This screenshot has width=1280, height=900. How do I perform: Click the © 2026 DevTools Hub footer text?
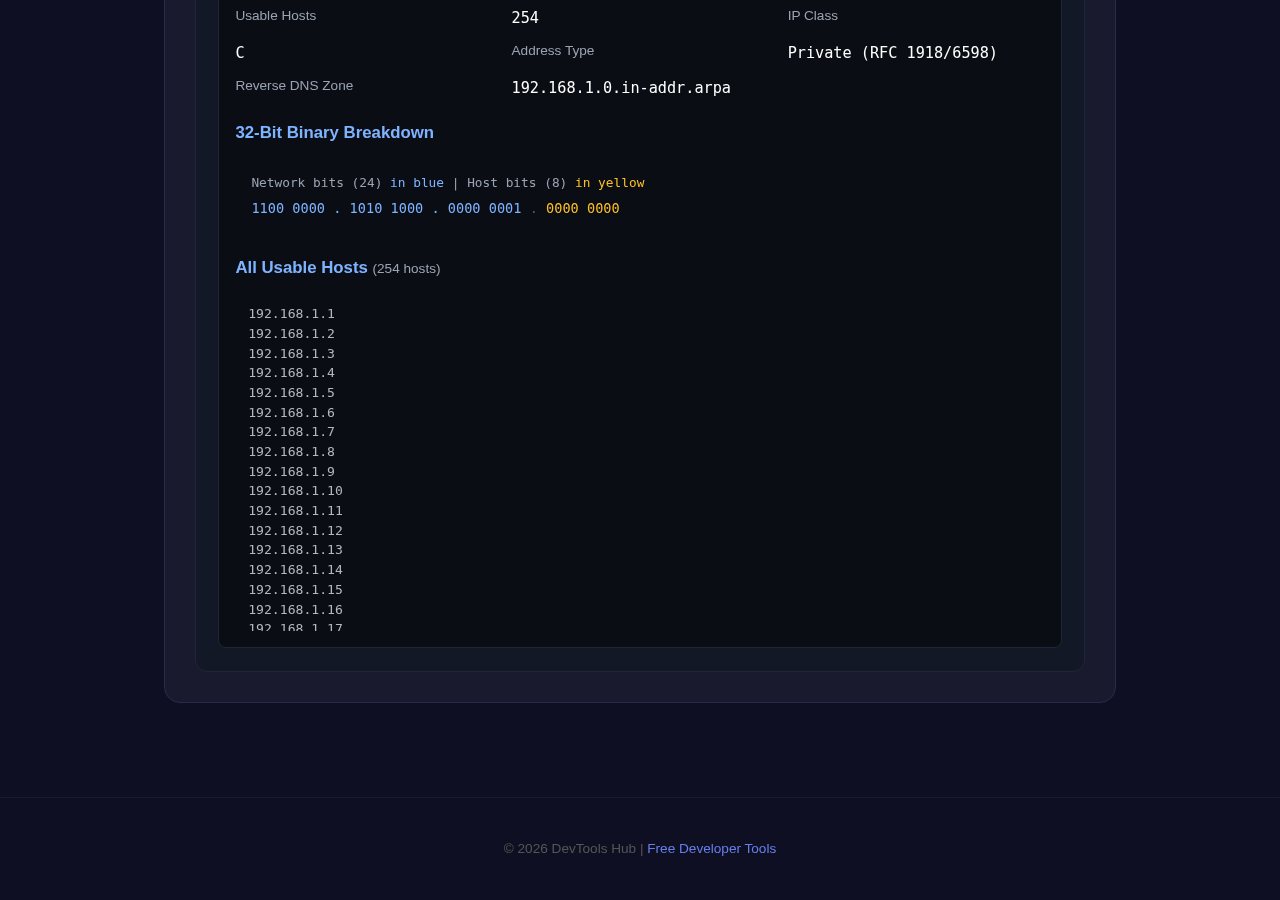(x=570, y=849)
